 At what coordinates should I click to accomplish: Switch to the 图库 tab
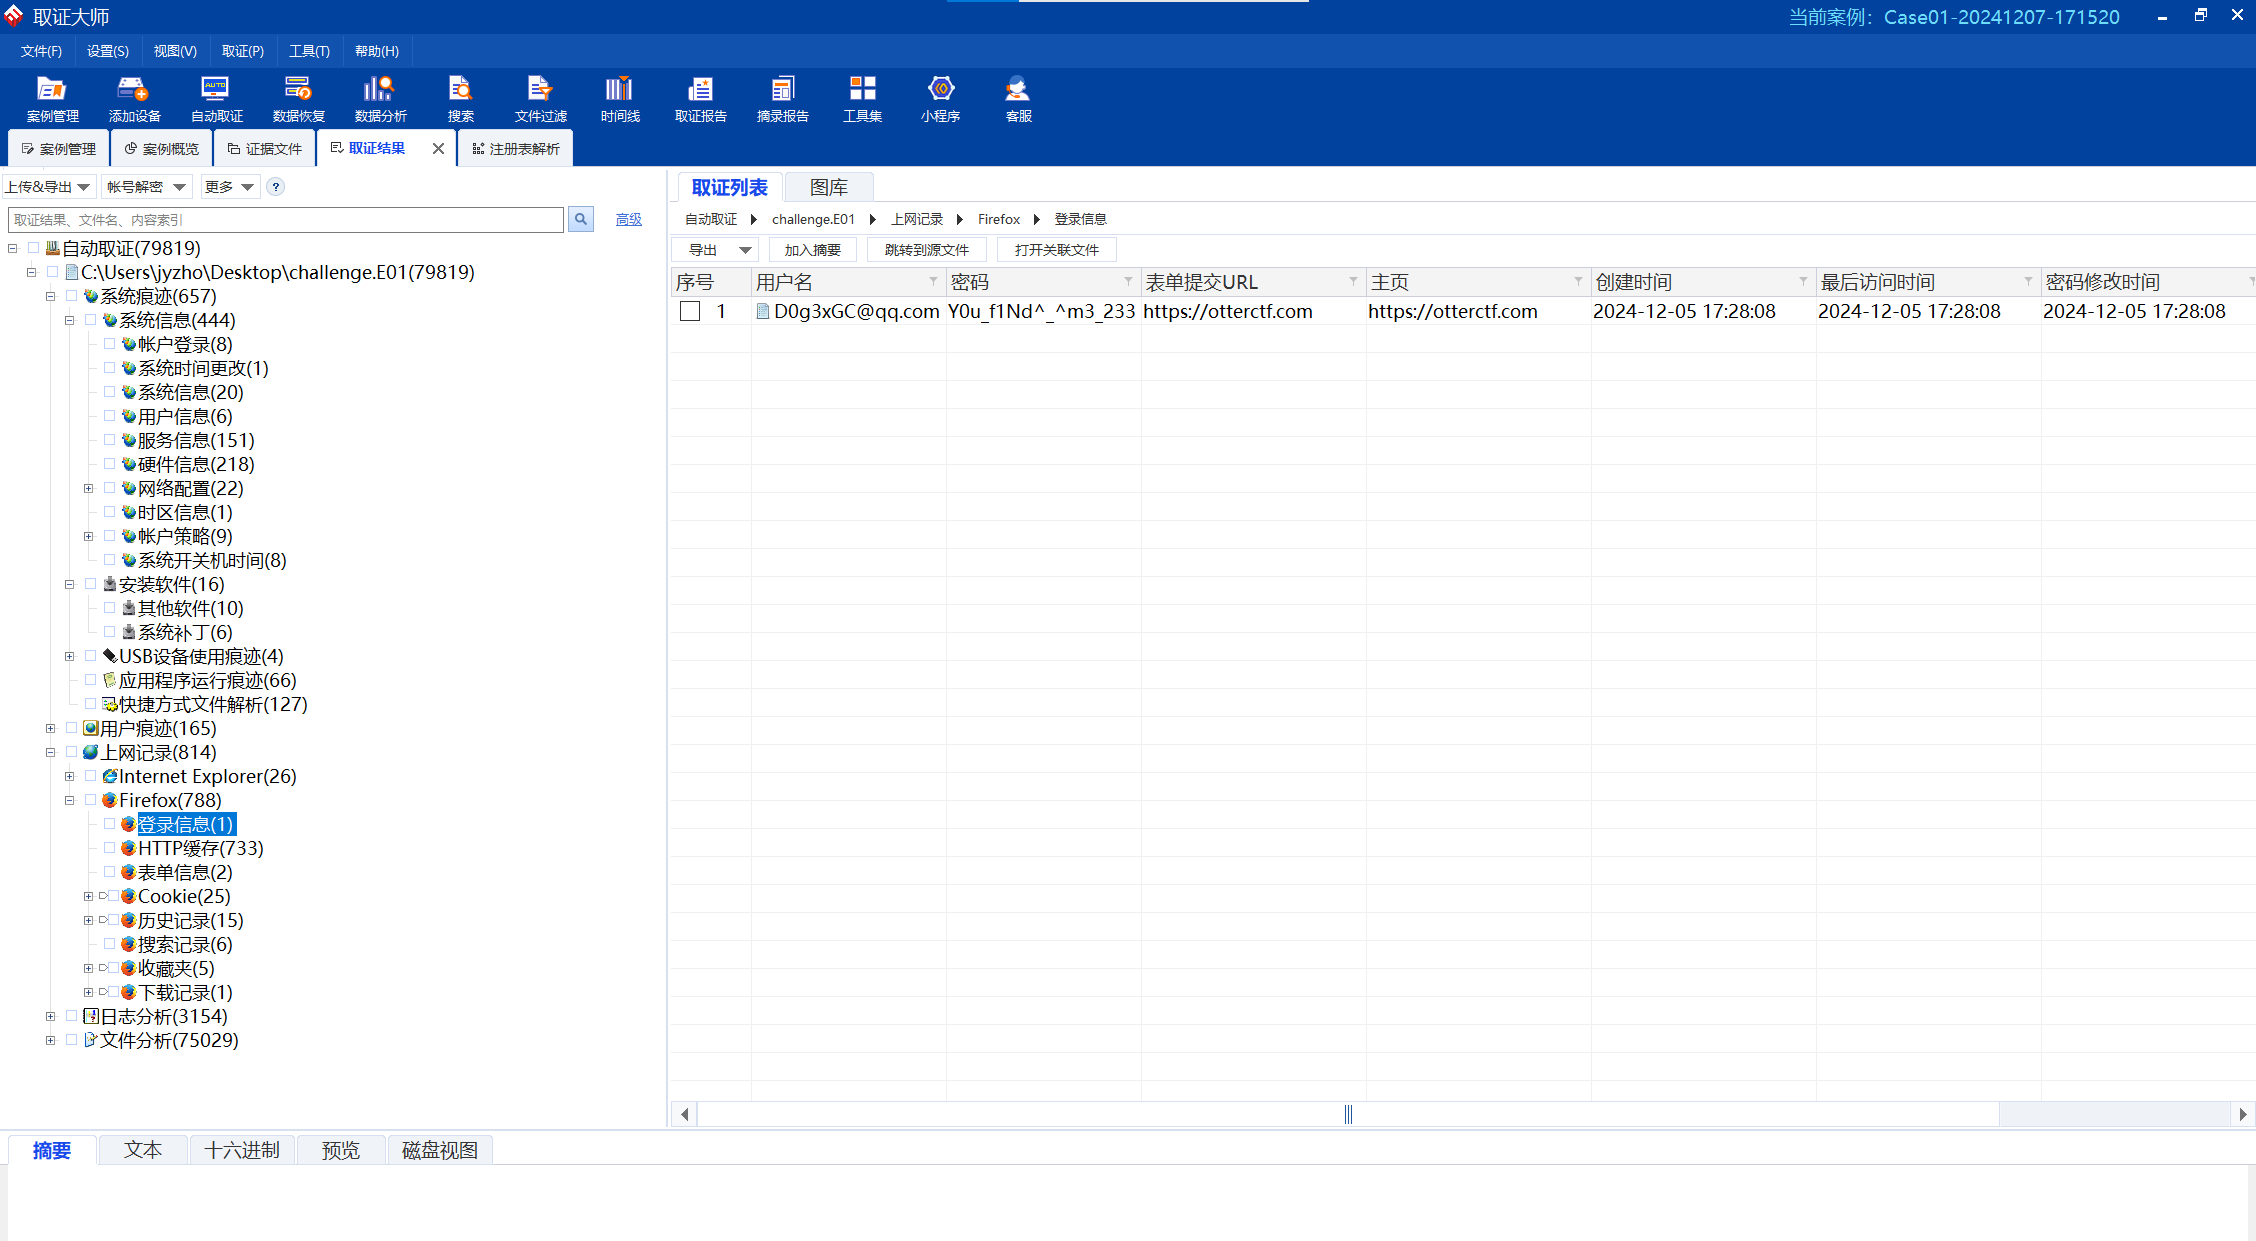(x=829, y=187)
